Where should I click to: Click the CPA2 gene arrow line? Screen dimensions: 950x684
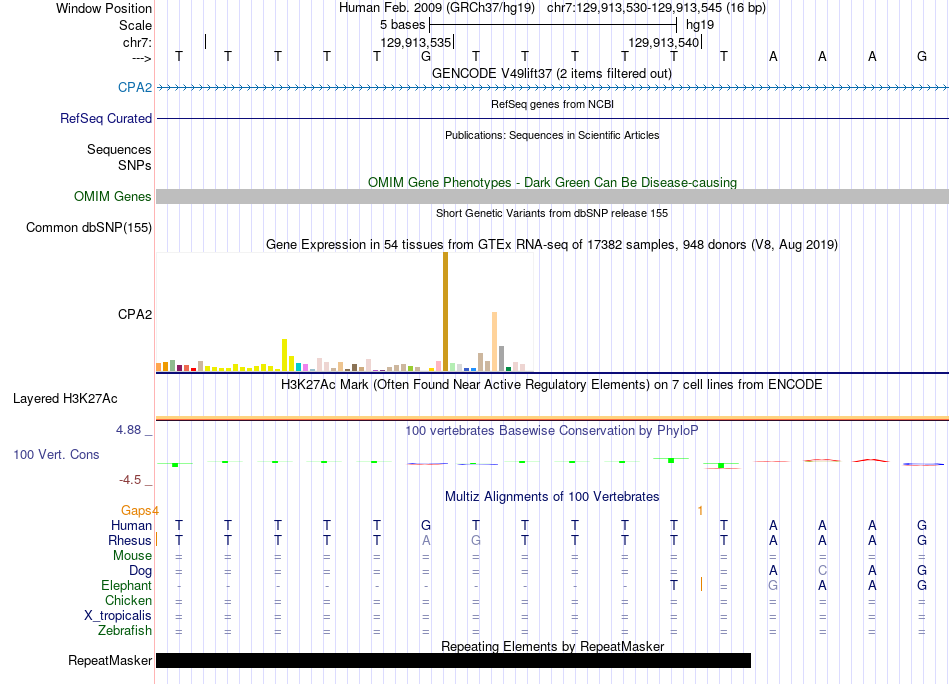click(552, 88)
